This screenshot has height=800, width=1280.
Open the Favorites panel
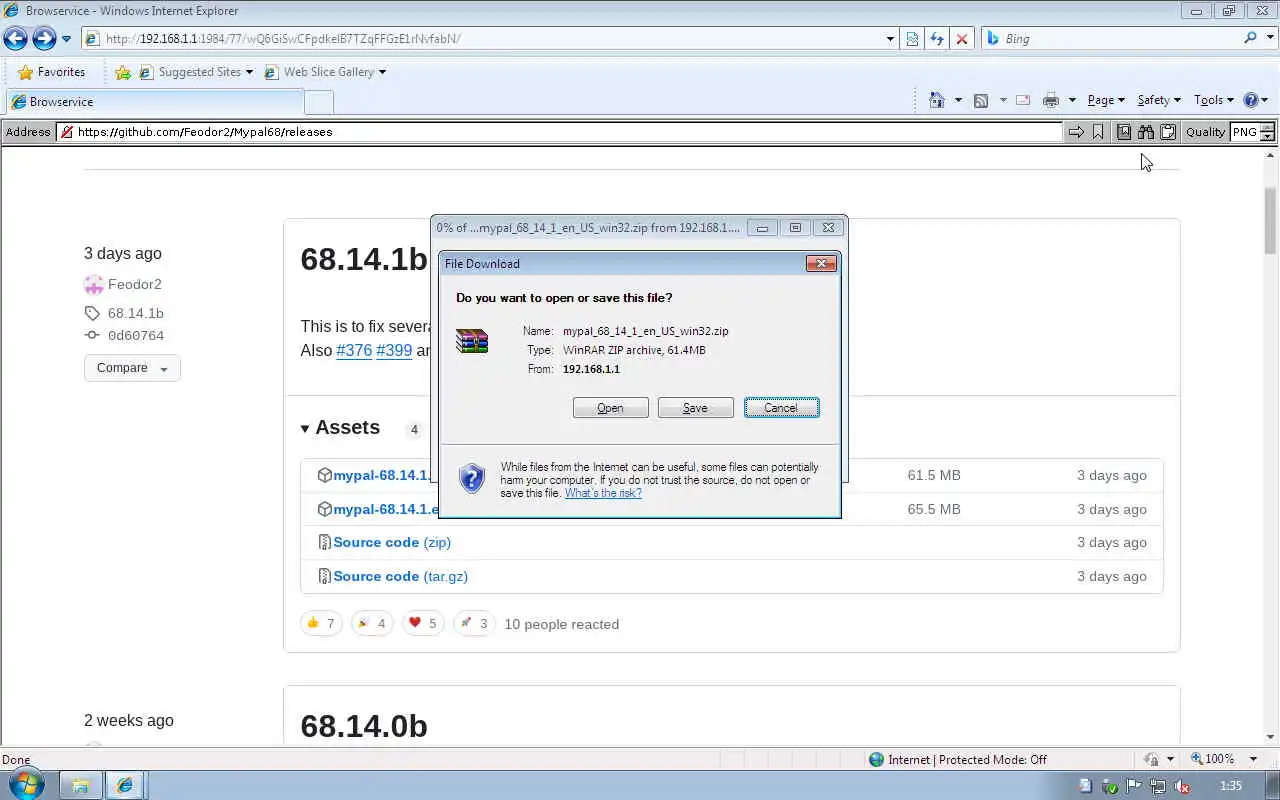point(51,72)
